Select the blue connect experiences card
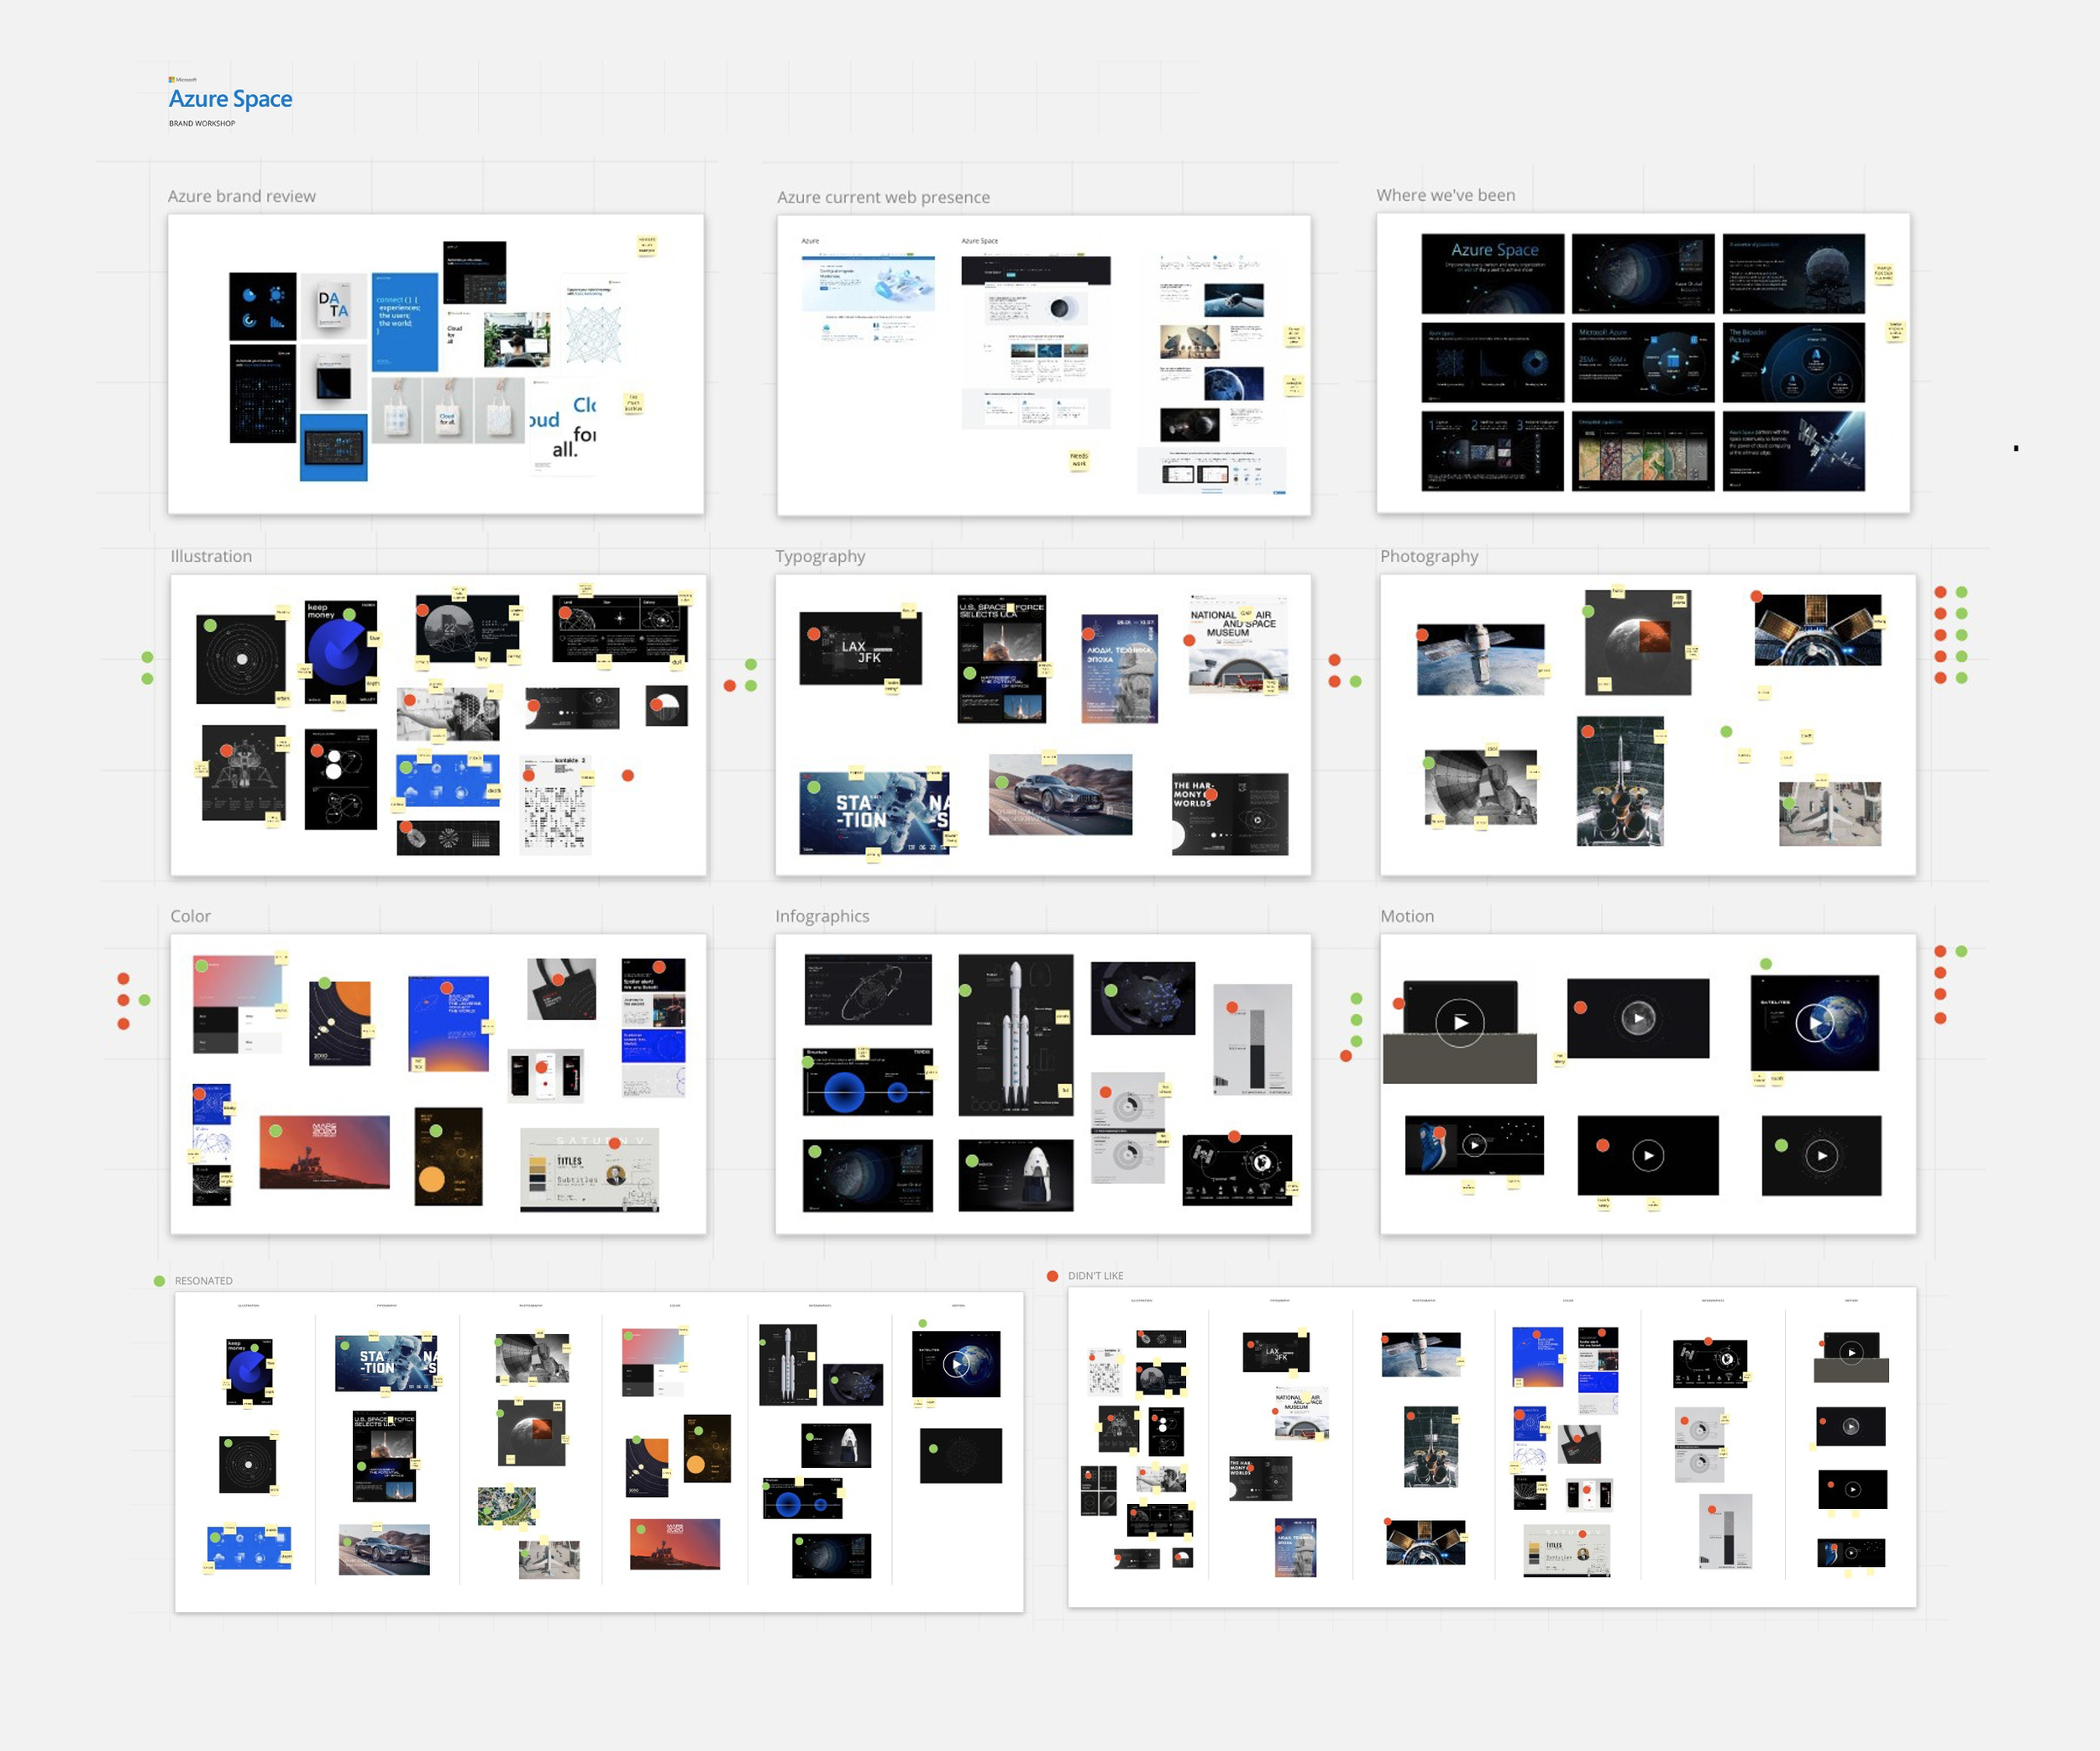2100x1751 pixels. pos(405,322)
